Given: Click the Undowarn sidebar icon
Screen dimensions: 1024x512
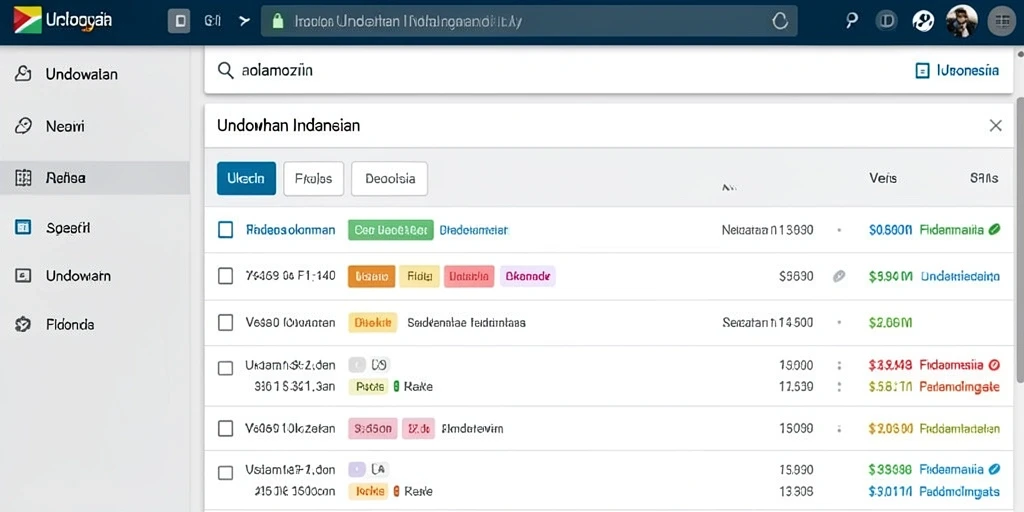Looking at the screenshot, I should (x=23, y=276).
